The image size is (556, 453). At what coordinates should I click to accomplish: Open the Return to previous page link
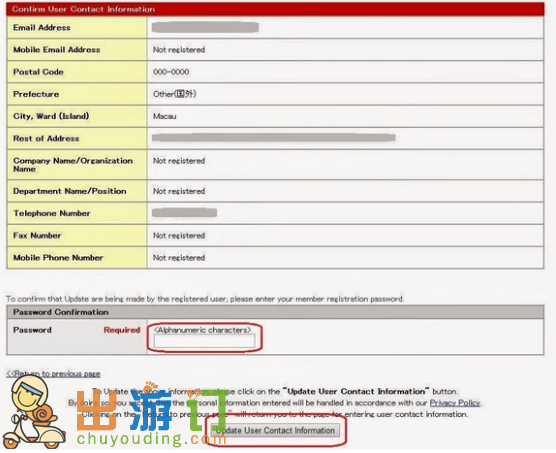coord(54,374)
